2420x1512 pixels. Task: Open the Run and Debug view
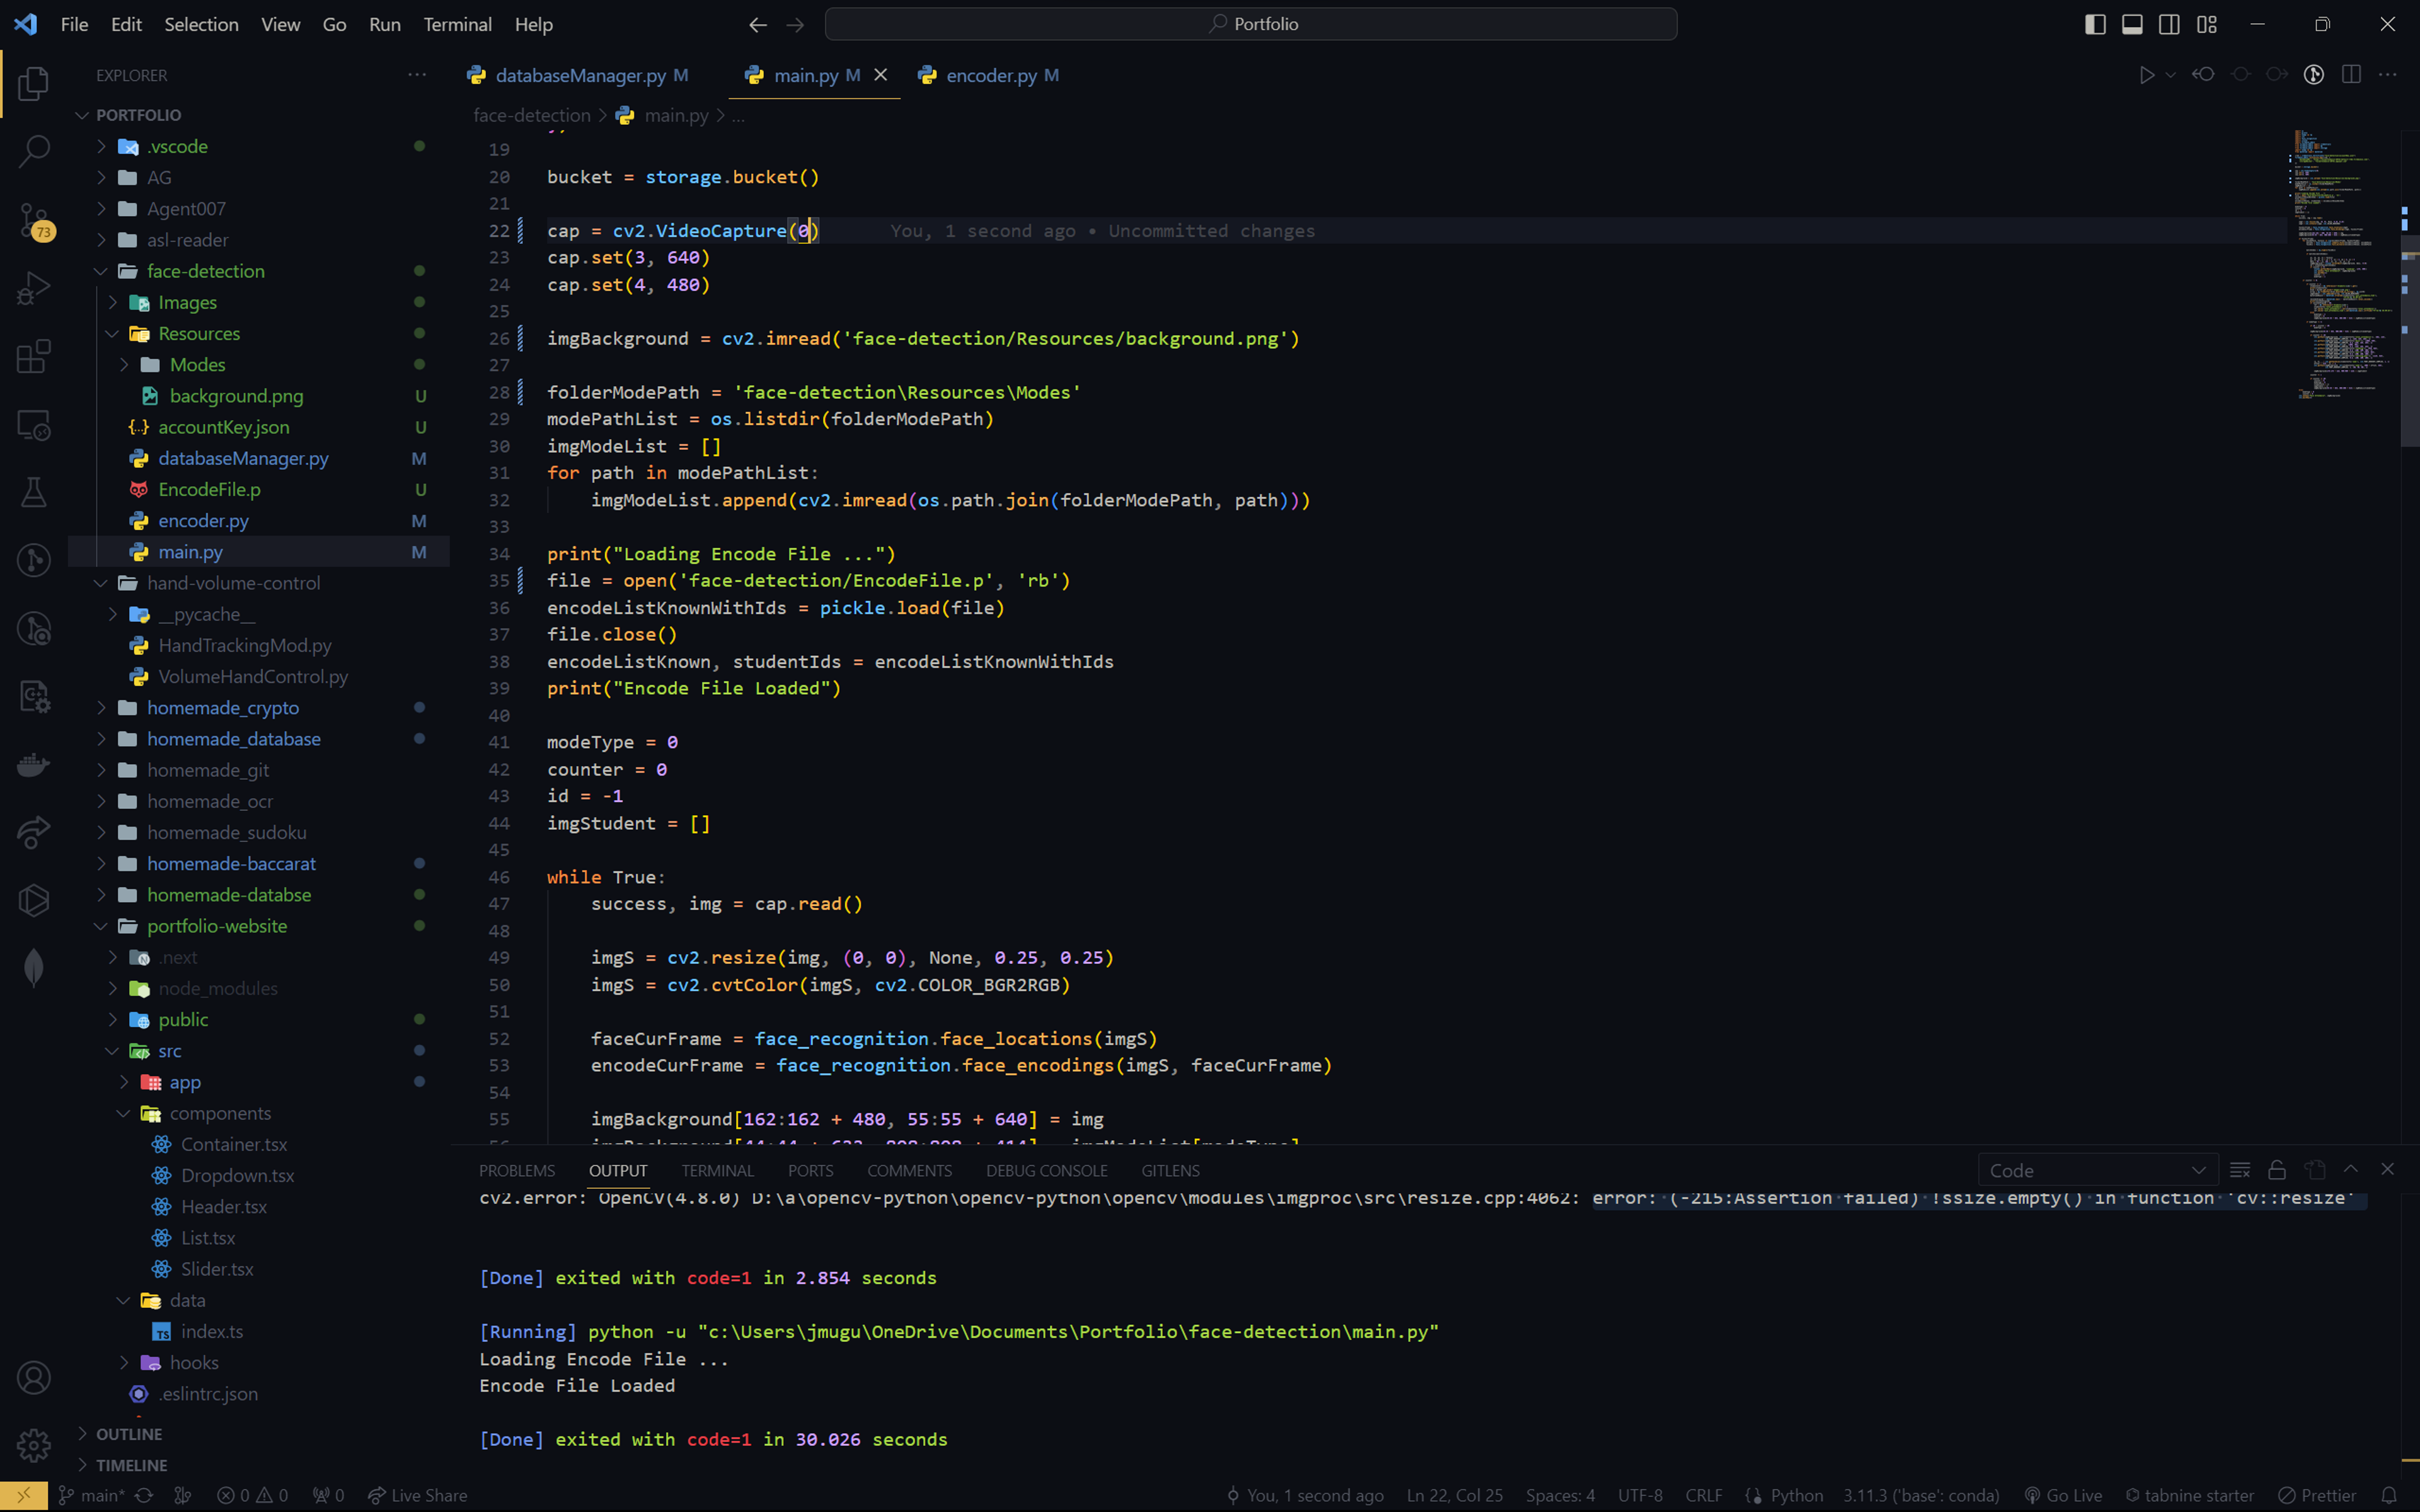point(34,288)
